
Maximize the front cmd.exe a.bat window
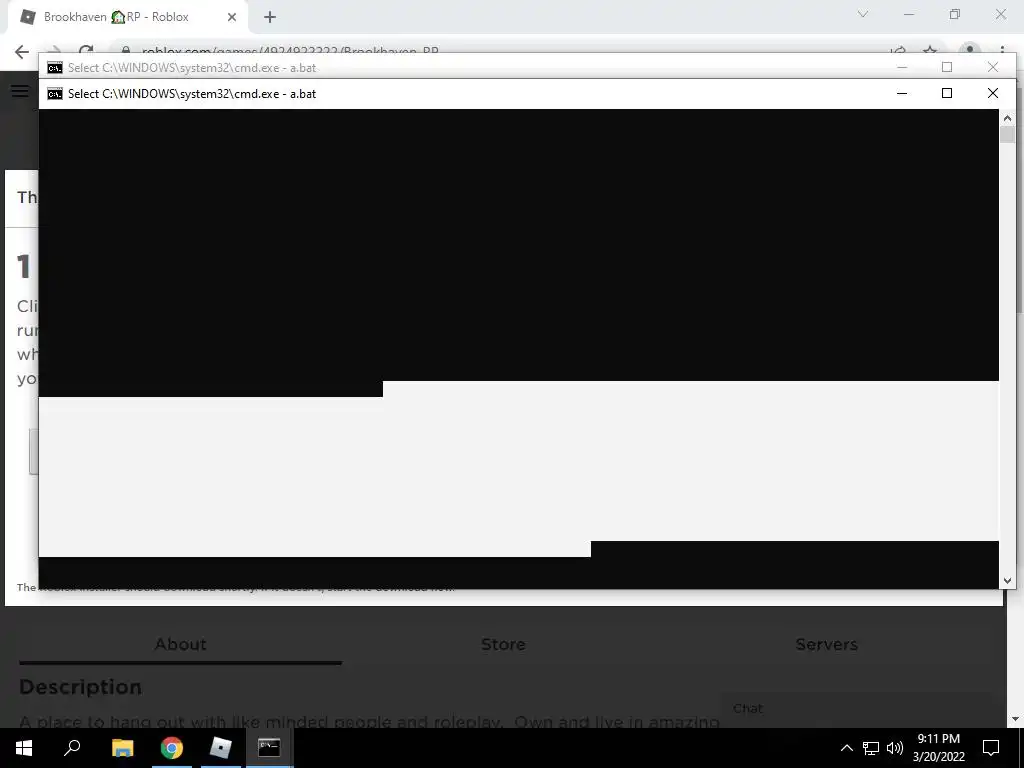pyautogui.click(x=947, y=93)
